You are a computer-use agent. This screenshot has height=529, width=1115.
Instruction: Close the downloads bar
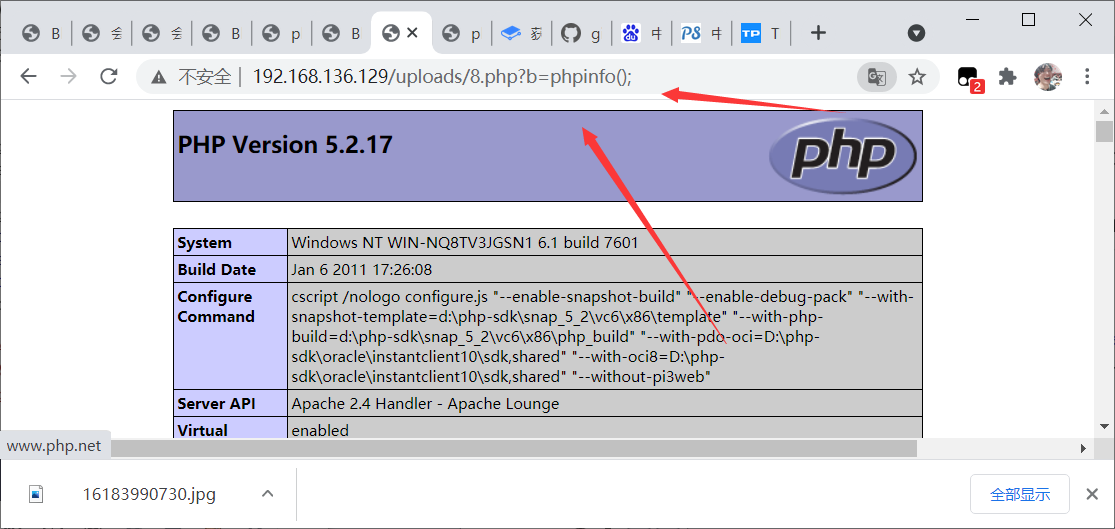coord(1092,494)
